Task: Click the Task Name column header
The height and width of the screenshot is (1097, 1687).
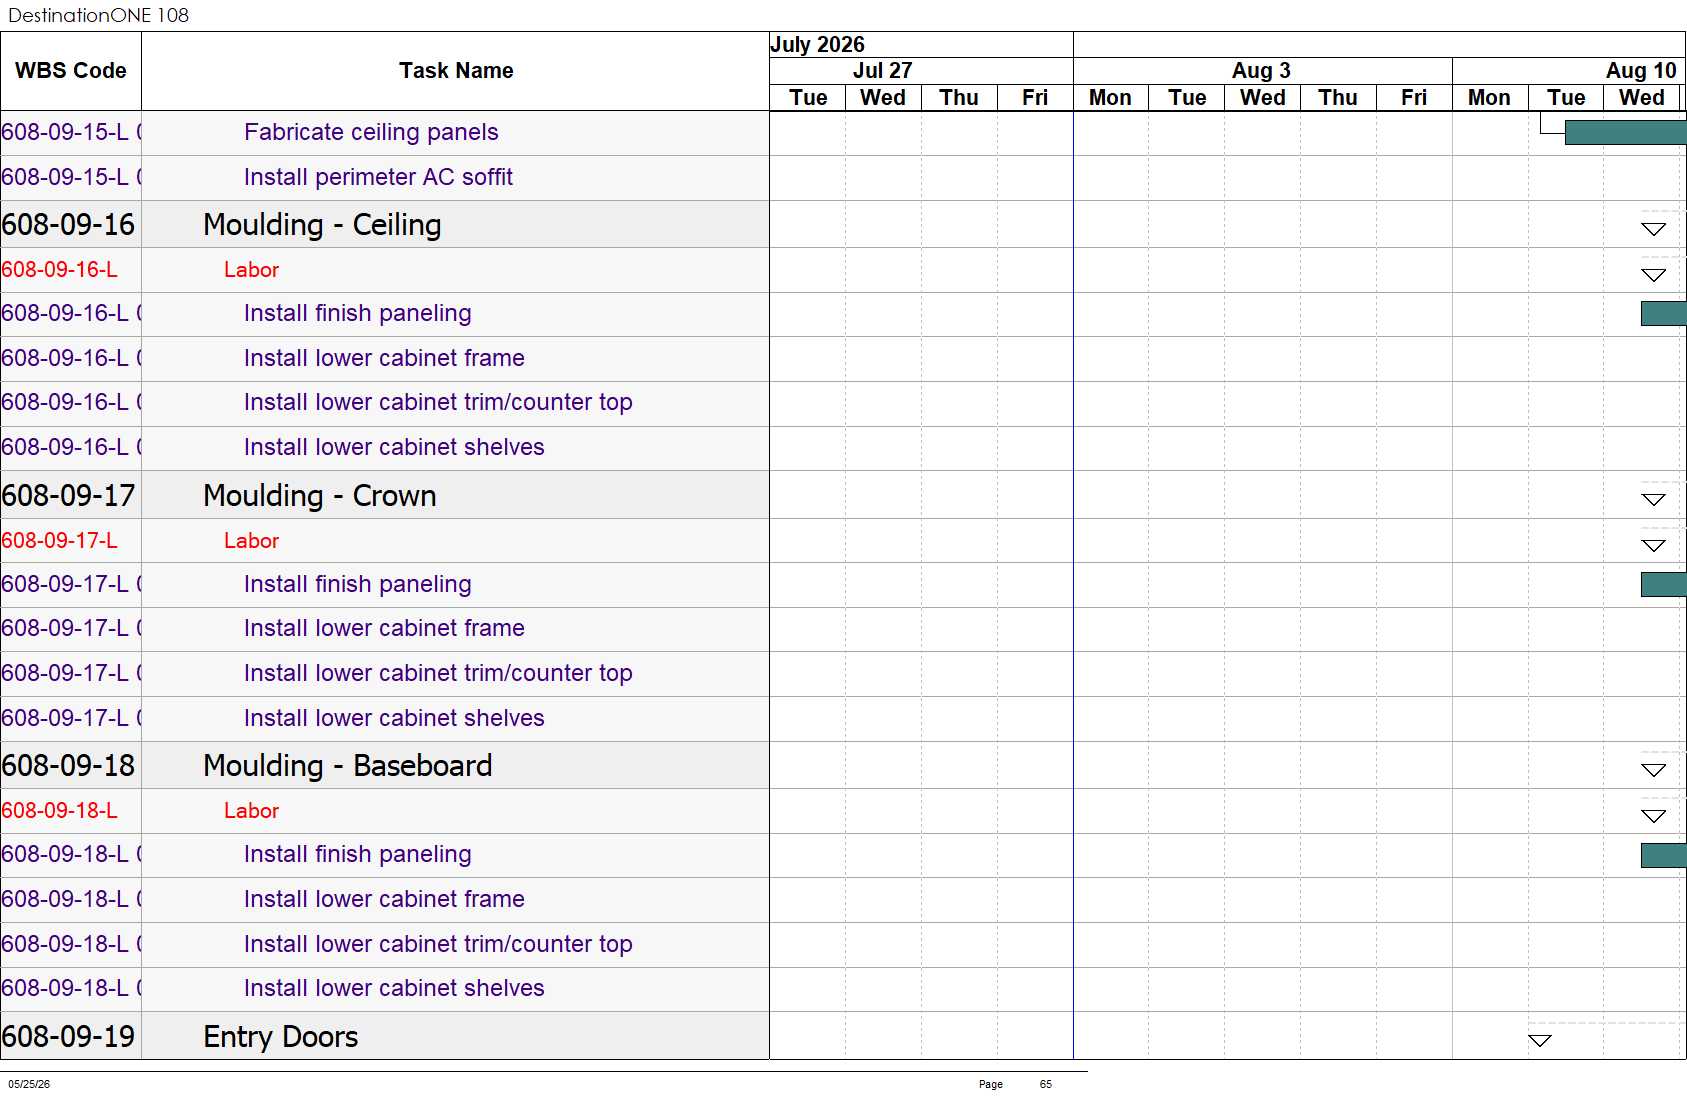Action: coord(456,71)
